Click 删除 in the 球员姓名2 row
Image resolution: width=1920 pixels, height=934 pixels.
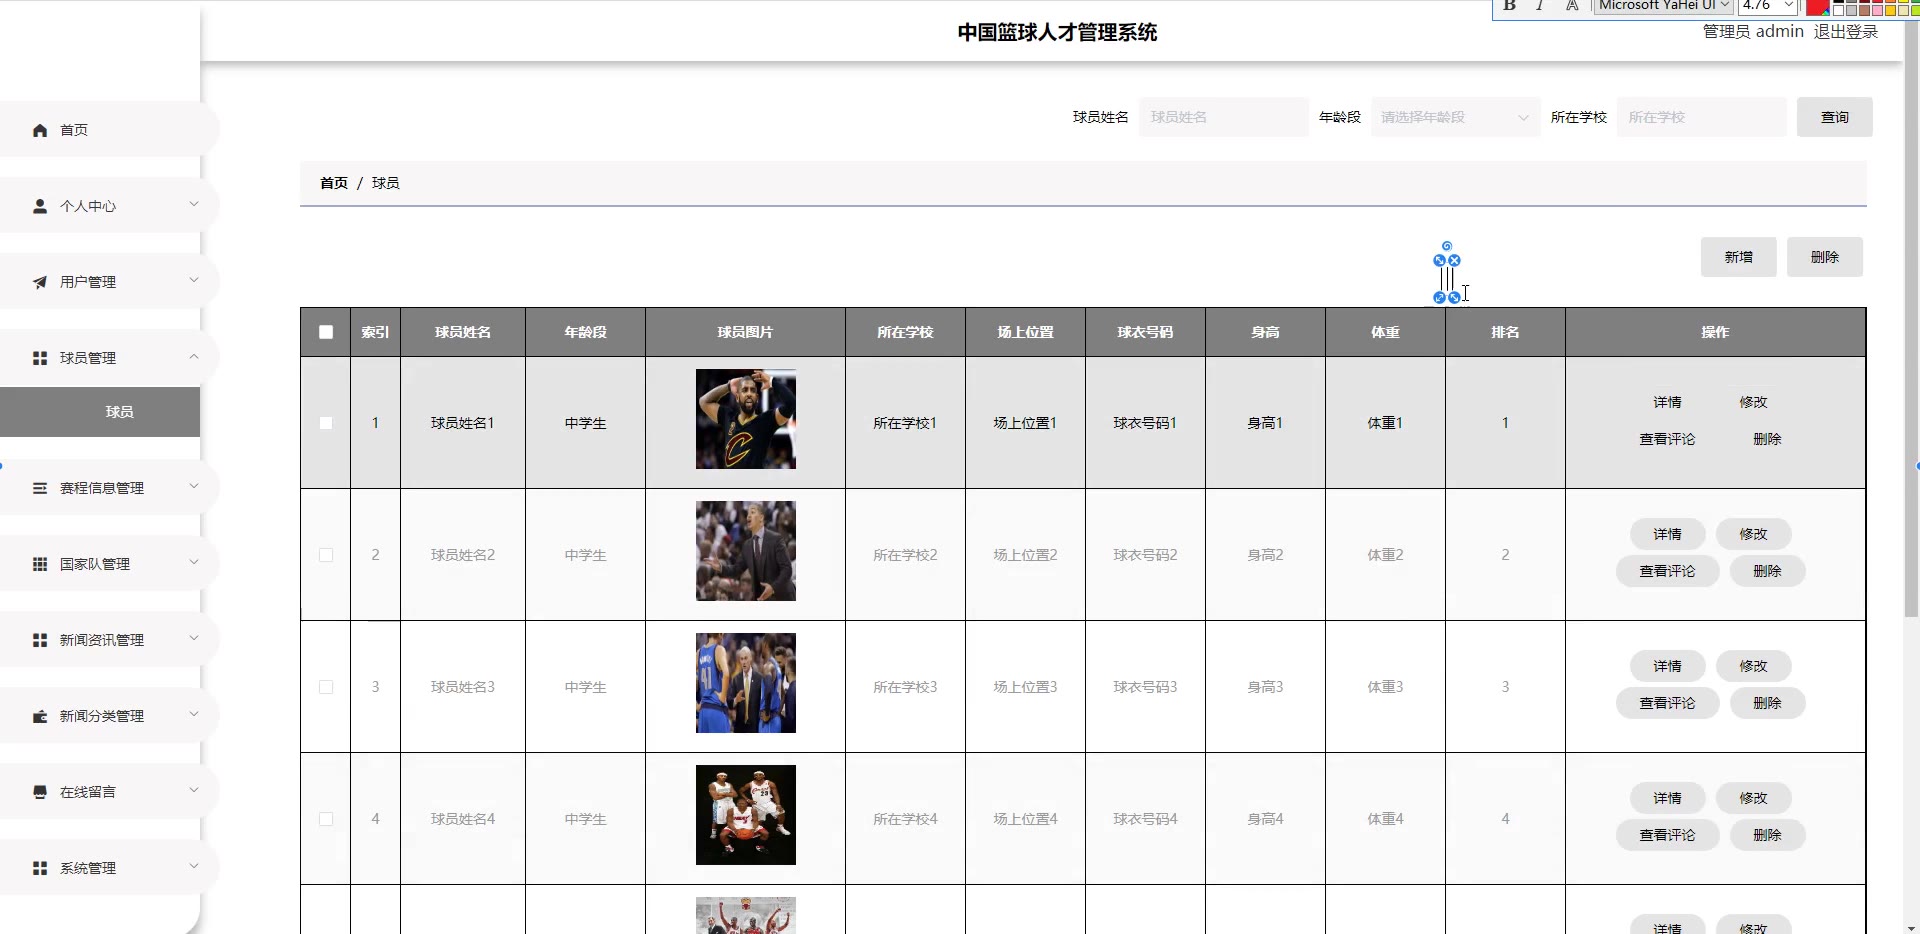(x=1767, y=571)
